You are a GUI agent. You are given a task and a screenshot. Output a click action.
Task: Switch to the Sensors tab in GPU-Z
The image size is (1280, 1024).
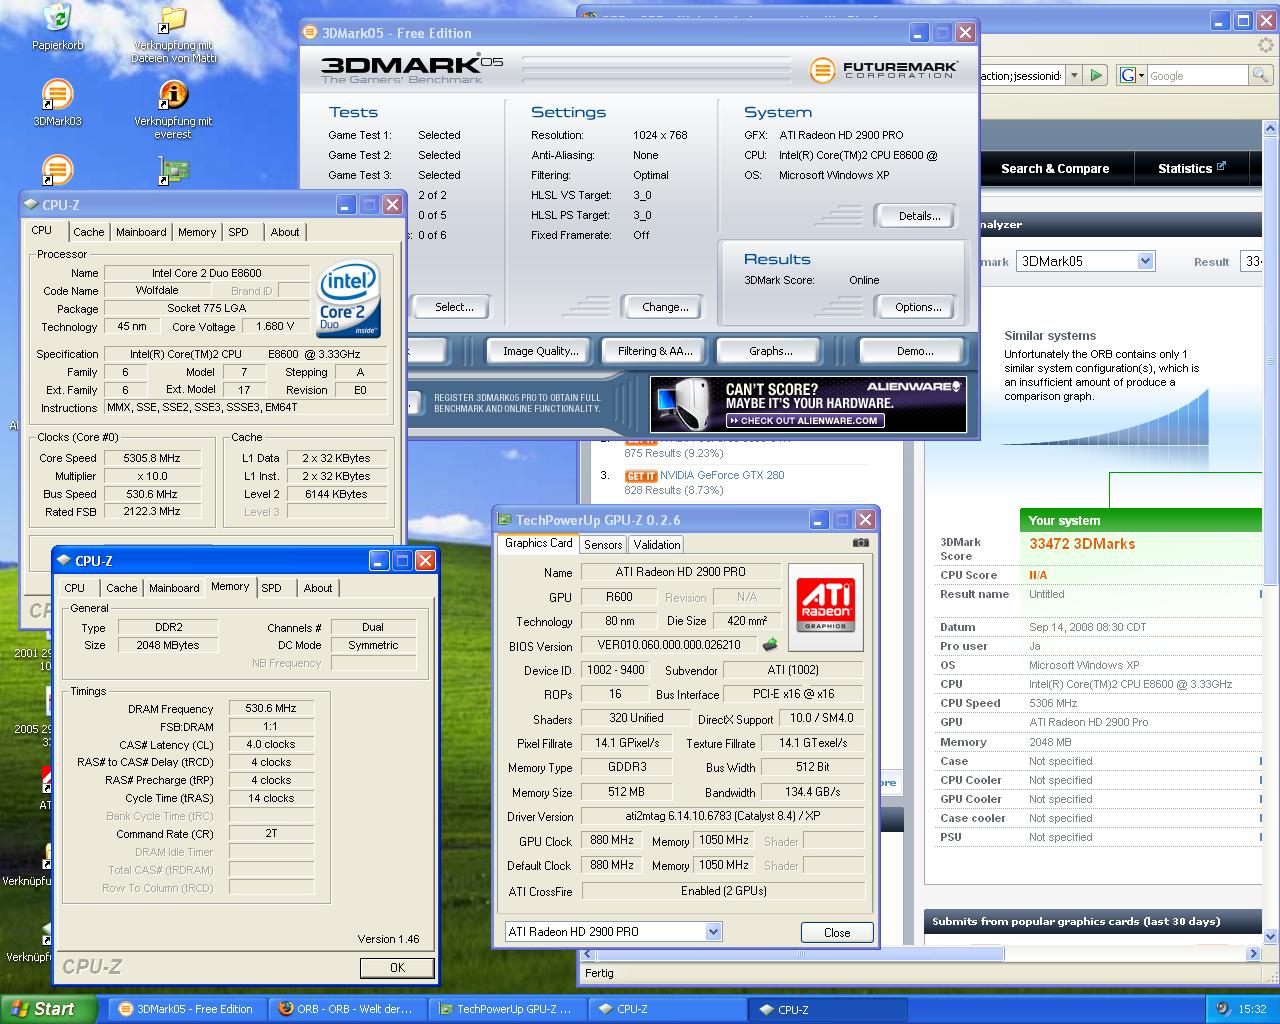(603, 545)
